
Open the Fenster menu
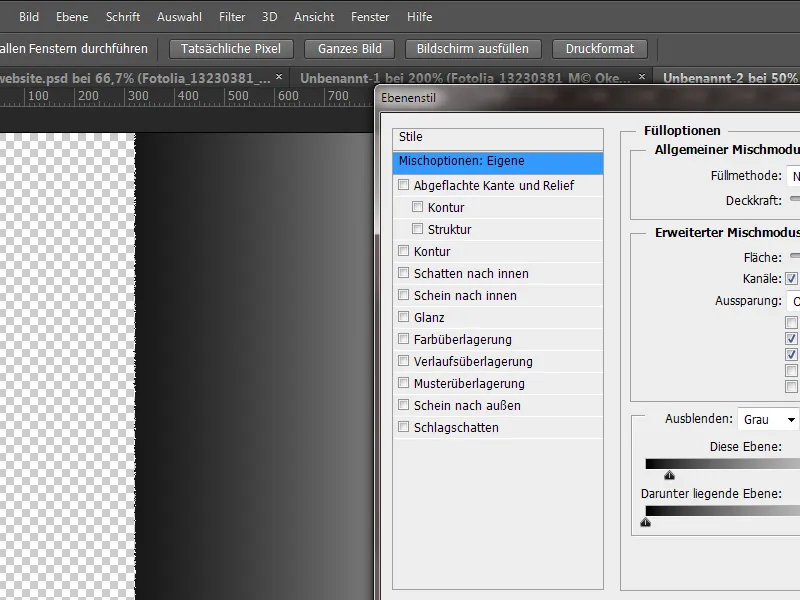[x=370, y=17]
